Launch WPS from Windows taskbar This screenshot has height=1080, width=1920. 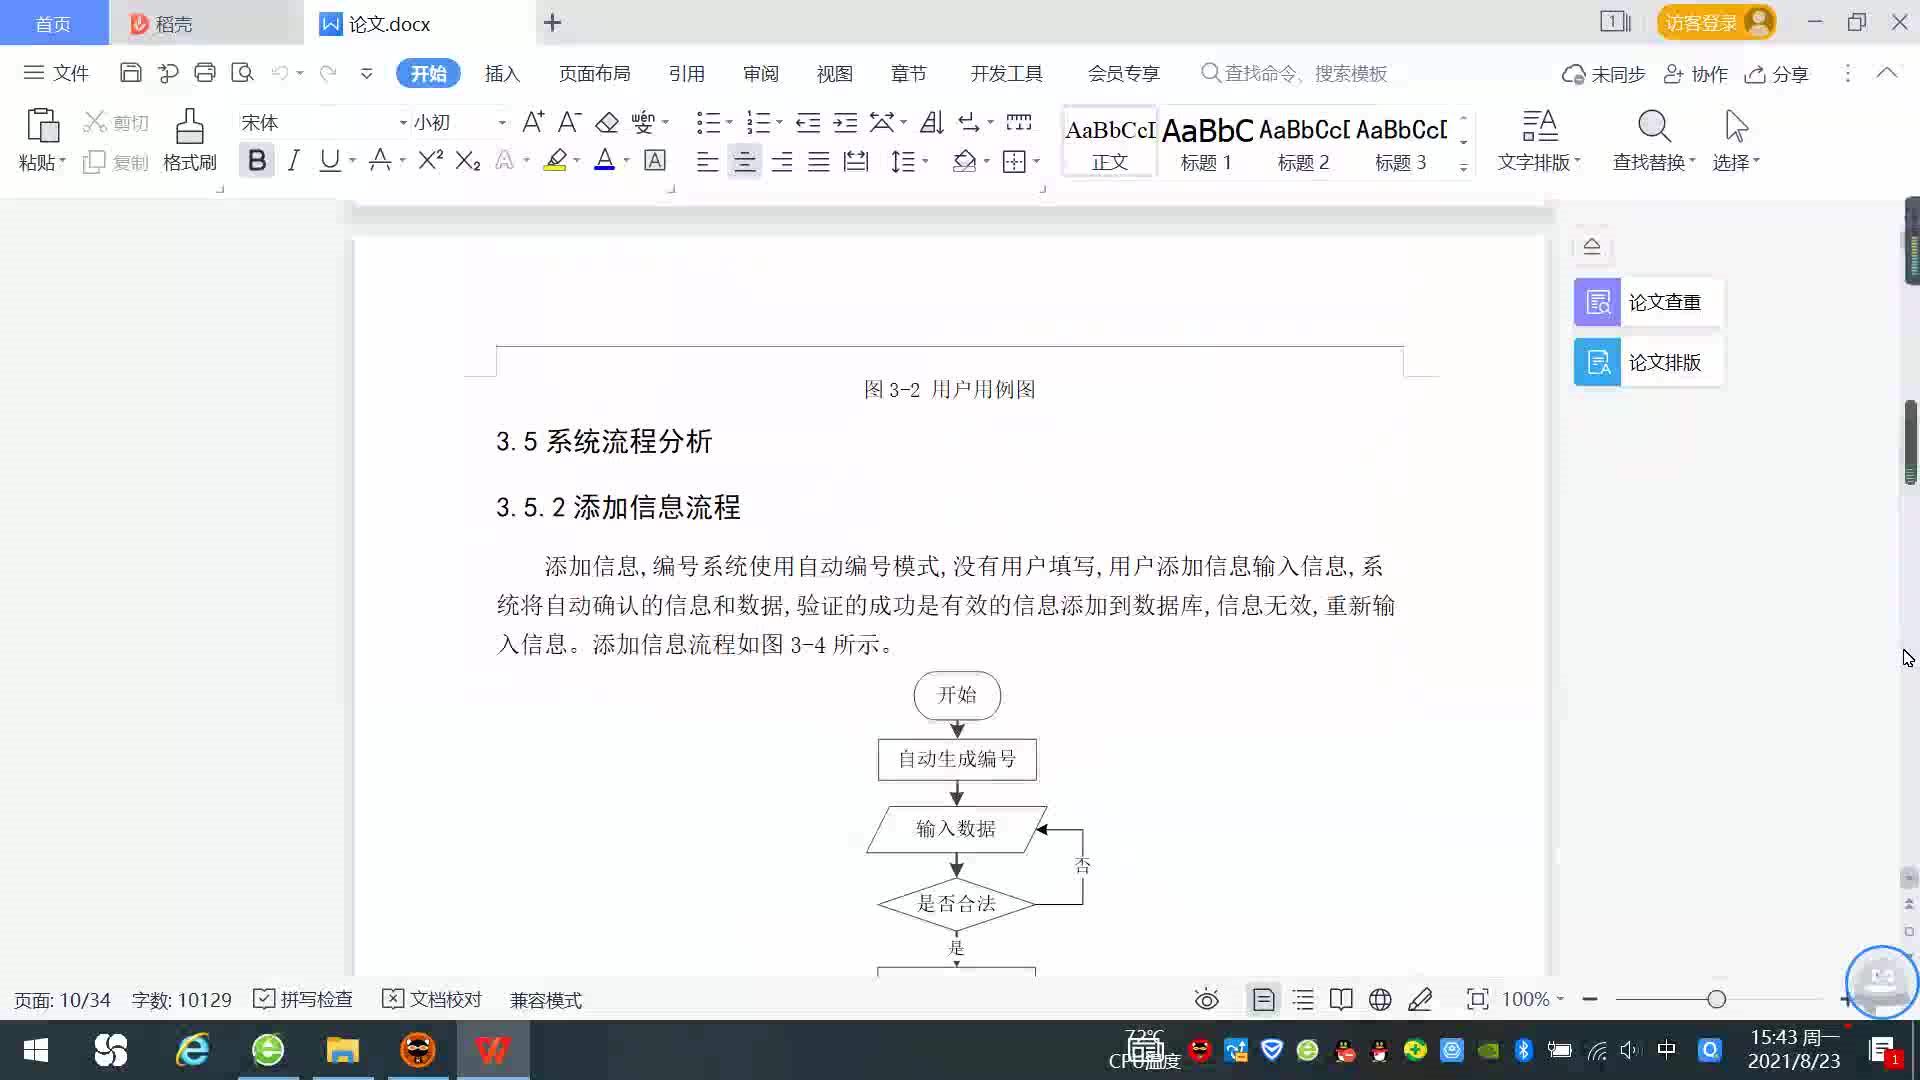tap(492, 1050)
